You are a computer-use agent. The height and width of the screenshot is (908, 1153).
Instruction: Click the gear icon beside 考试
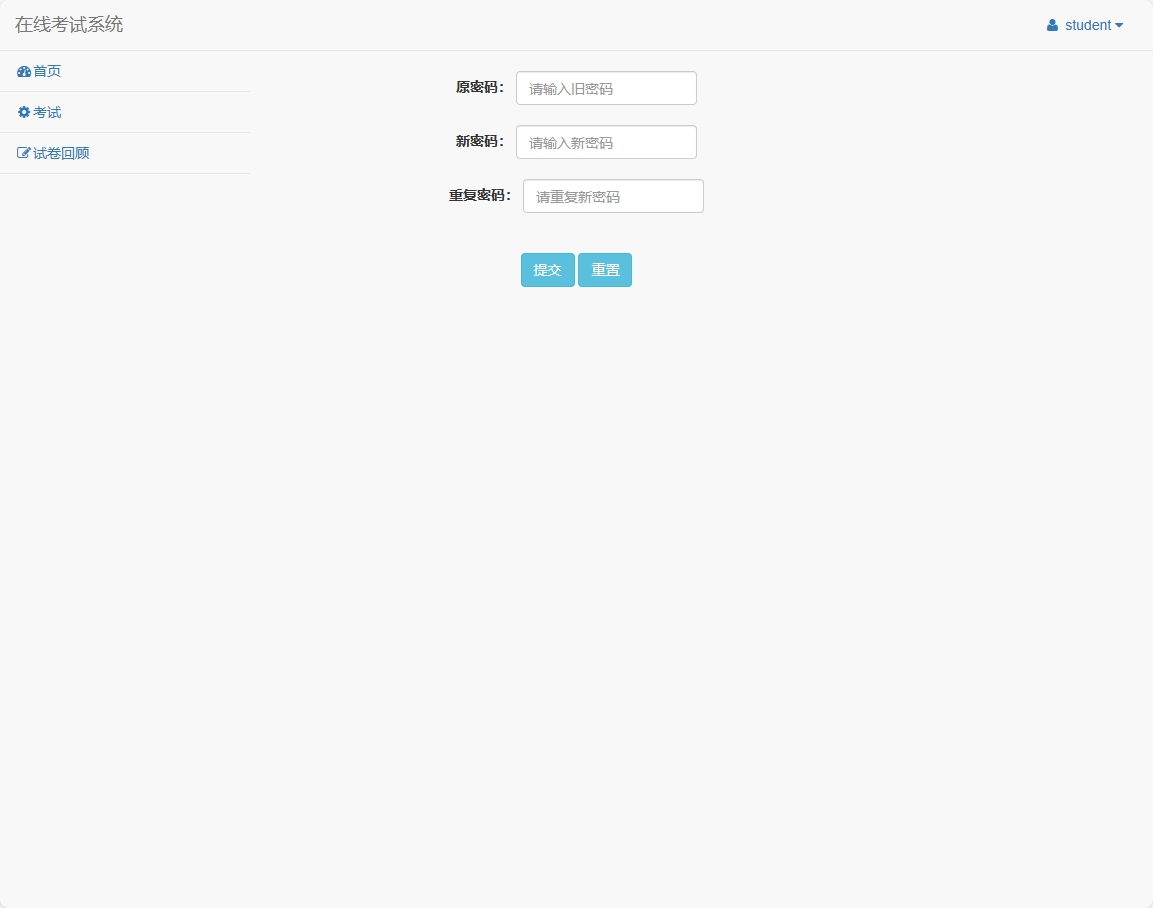(x=24, y=112)
